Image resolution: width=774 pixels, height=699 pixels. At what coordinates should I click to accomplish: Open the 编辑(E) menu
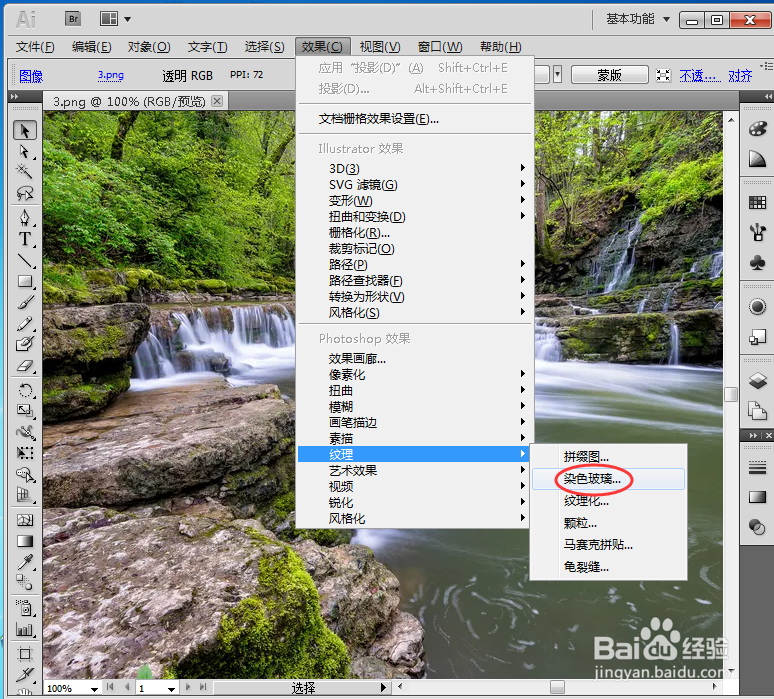tap(91, 47)
